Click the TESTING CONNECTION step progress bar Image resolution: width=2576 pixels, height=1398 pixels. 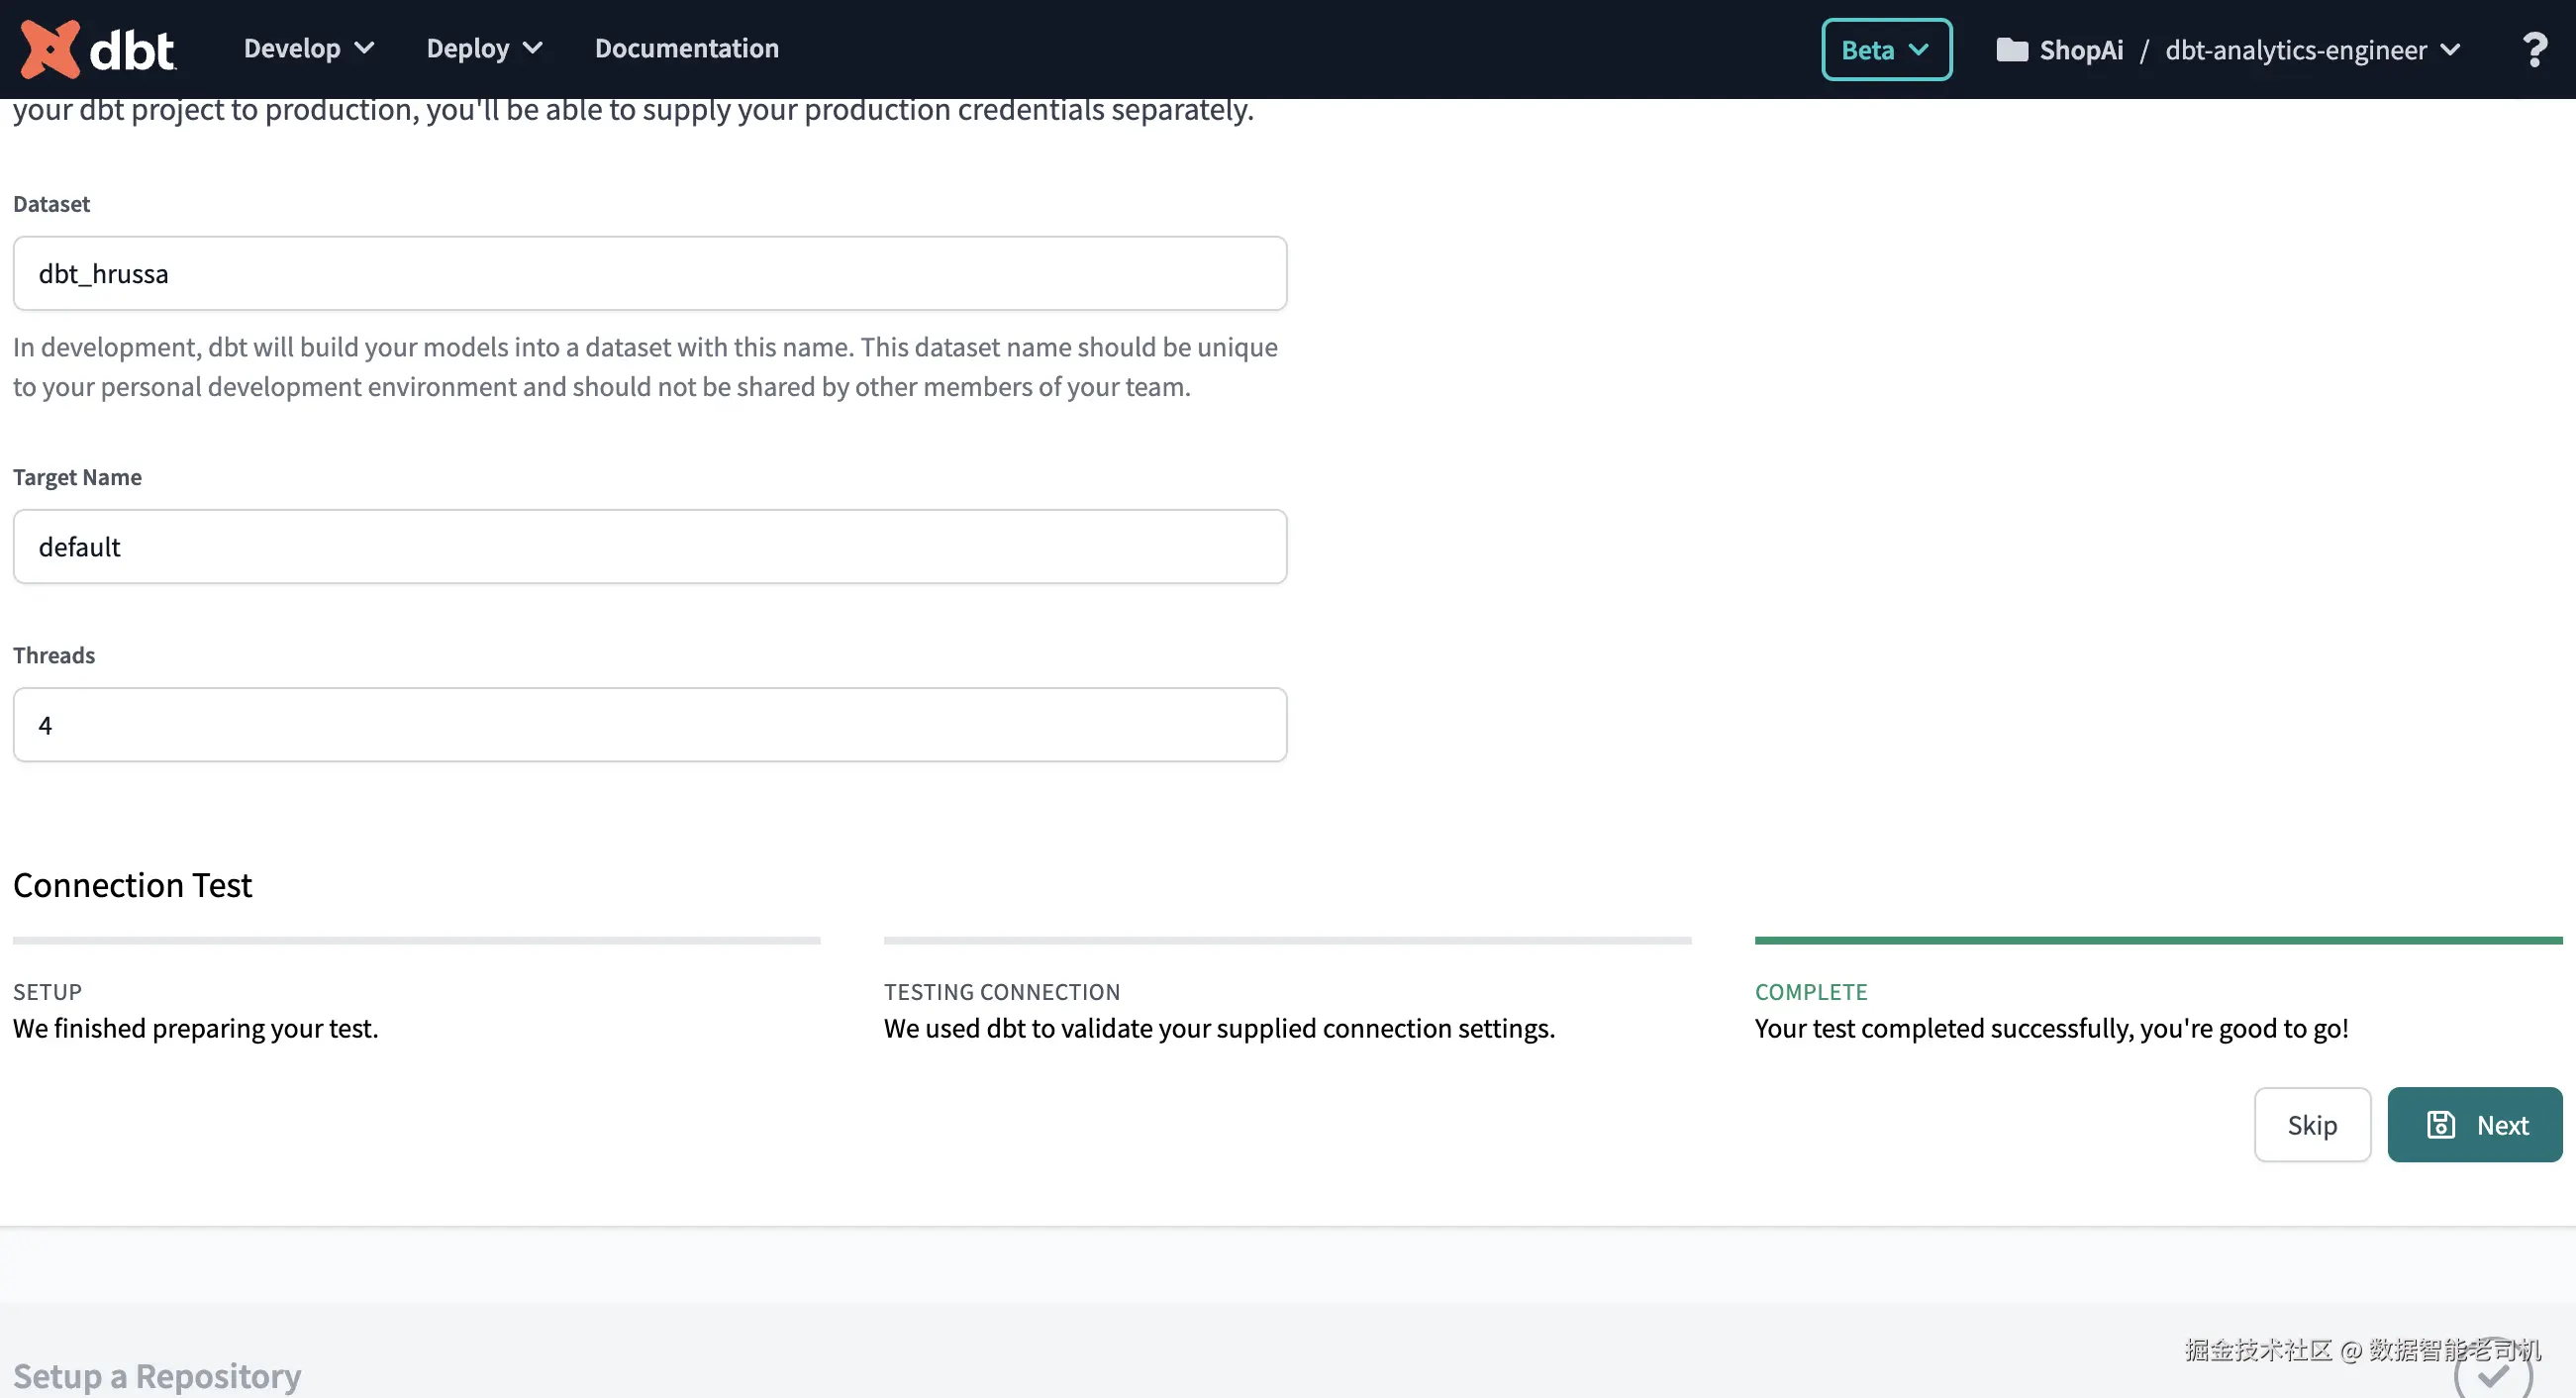pyautogui.click(x=1287, y=941)
